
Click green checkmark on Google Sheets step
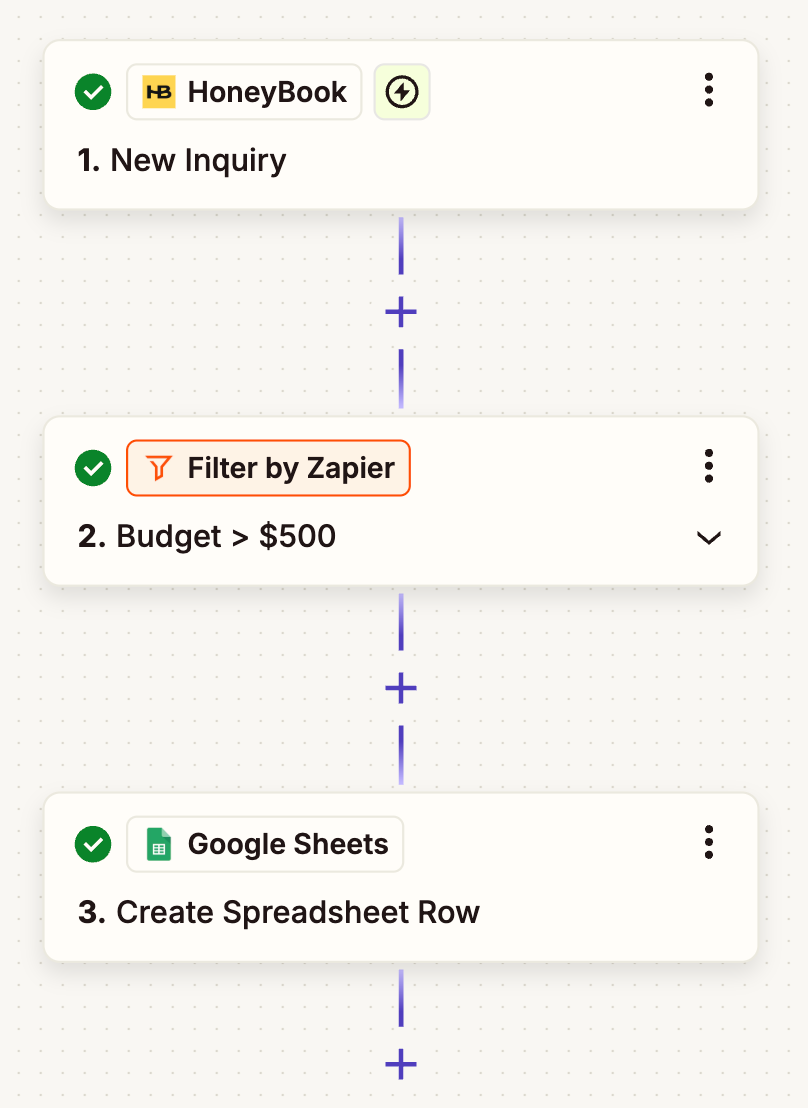[x=93, y=844]
